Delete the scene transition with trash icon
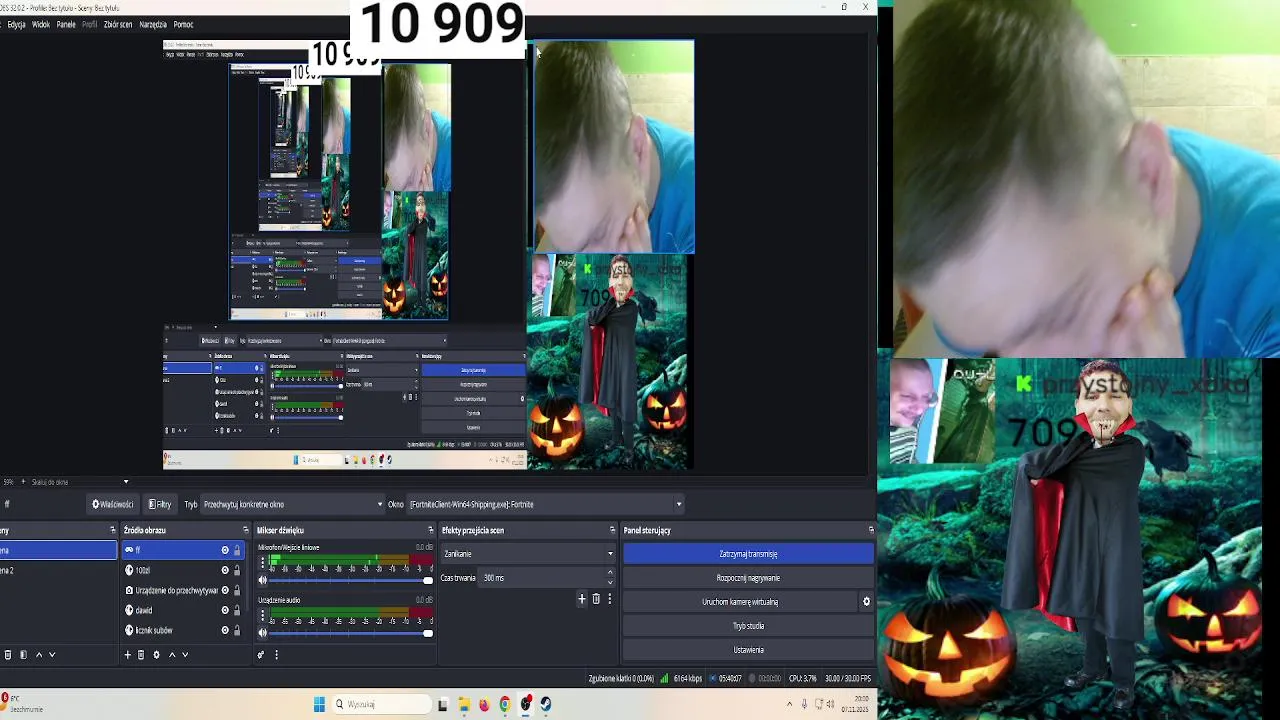Screen dimensions: 1280x720 point(596,599)
